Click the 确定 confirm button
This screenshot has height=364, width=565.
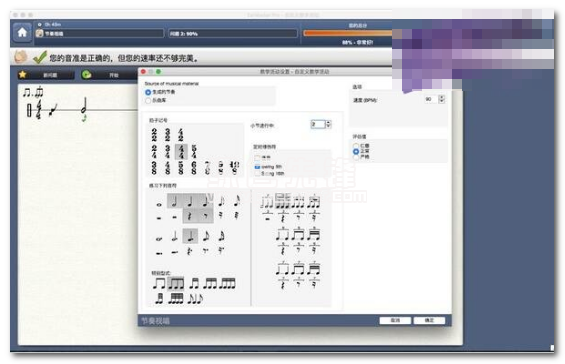(429, 320)
